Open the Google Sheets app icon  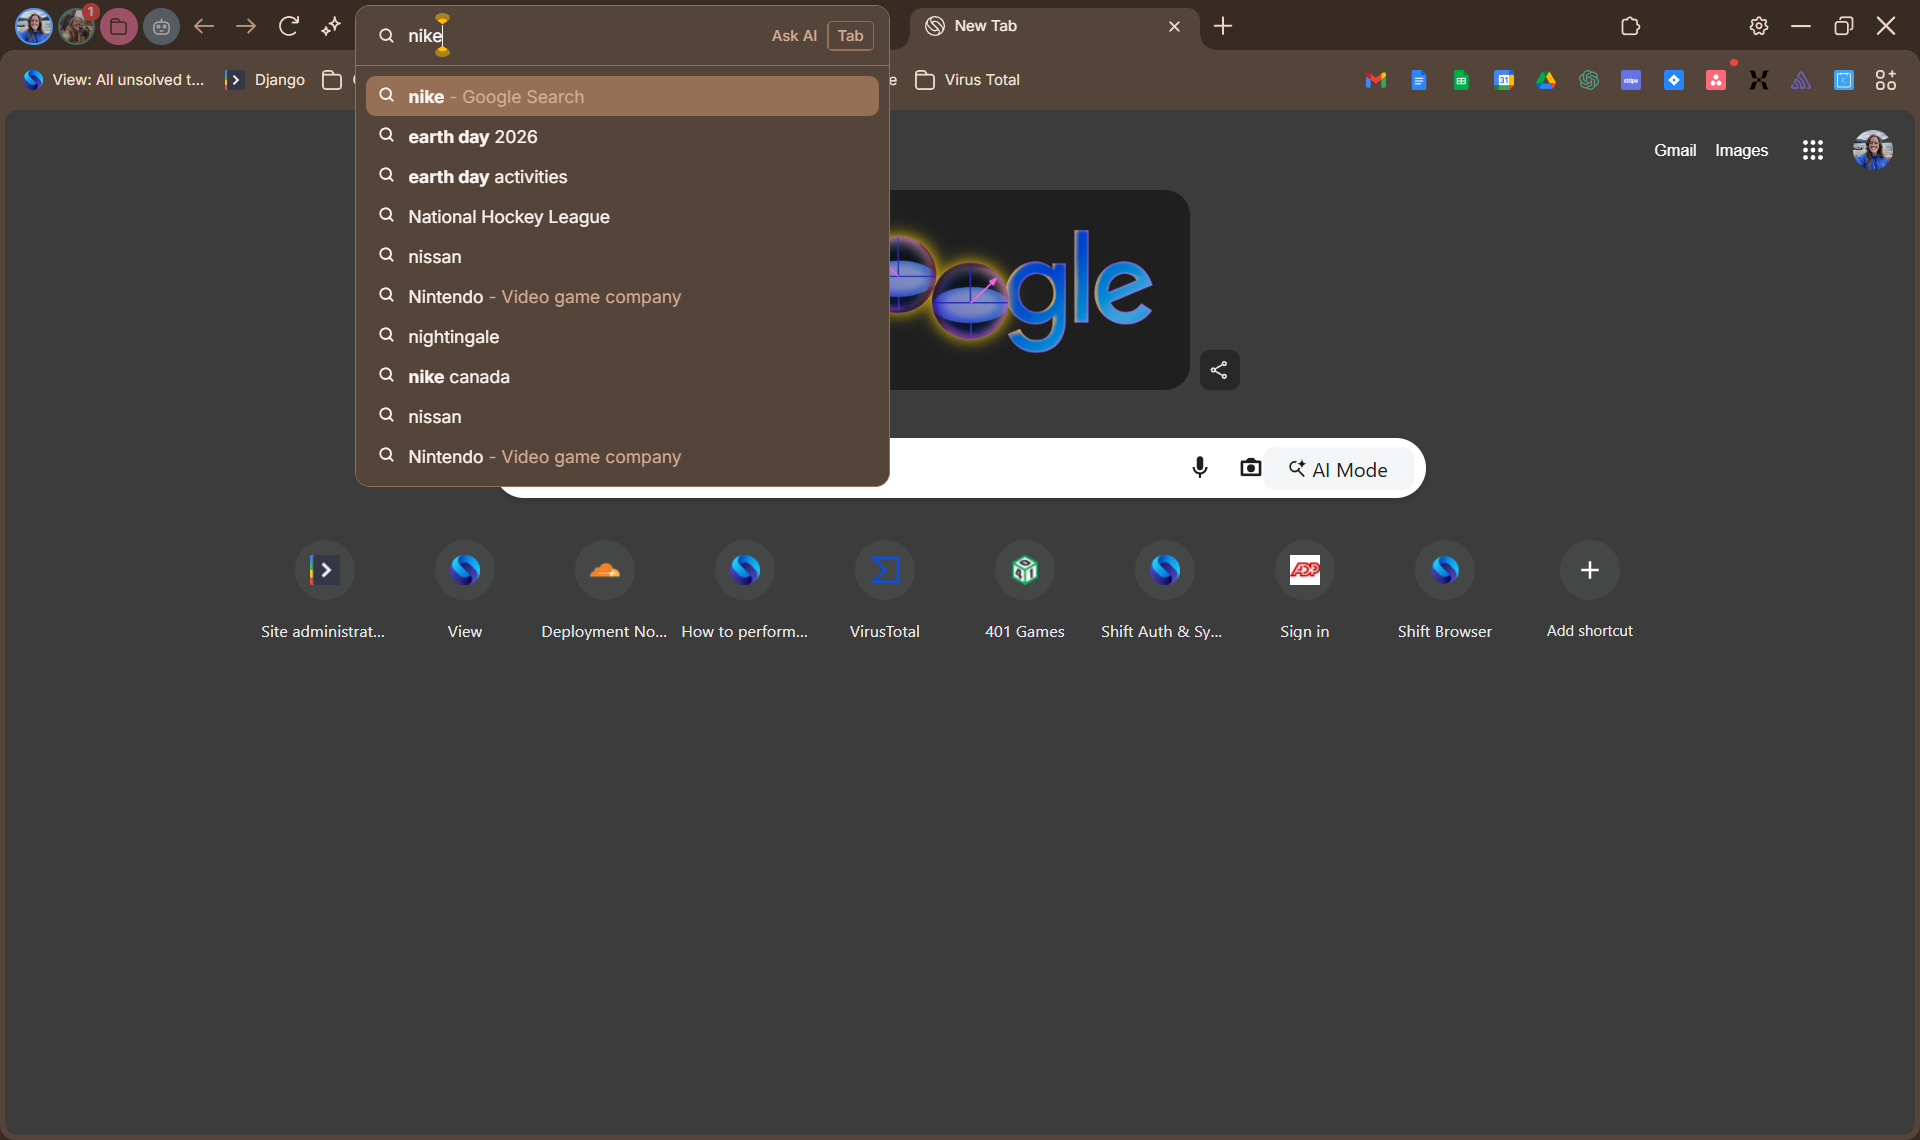tap(1461, 80)
